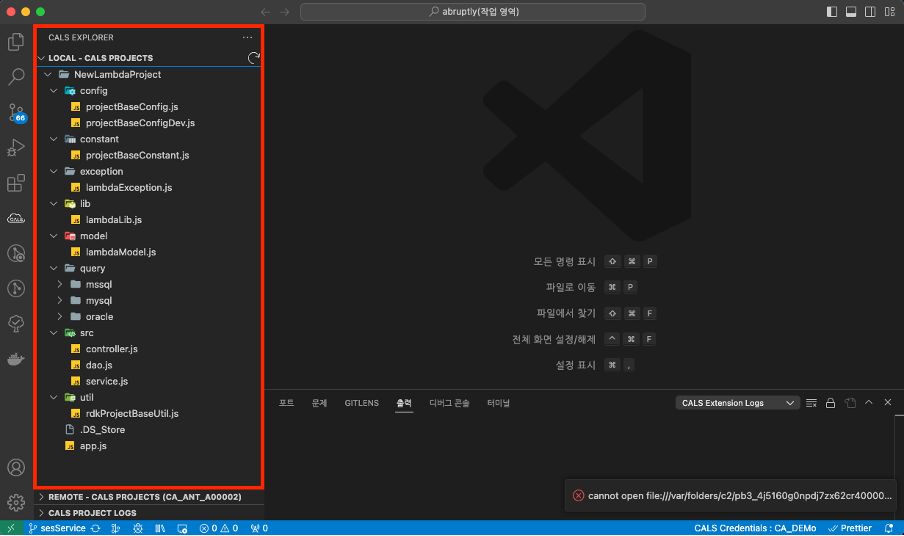Viewport: 904px width, 536px height.
Task: Open CALS Explorer more actions ellipsis
Action: tap(247, 37)
